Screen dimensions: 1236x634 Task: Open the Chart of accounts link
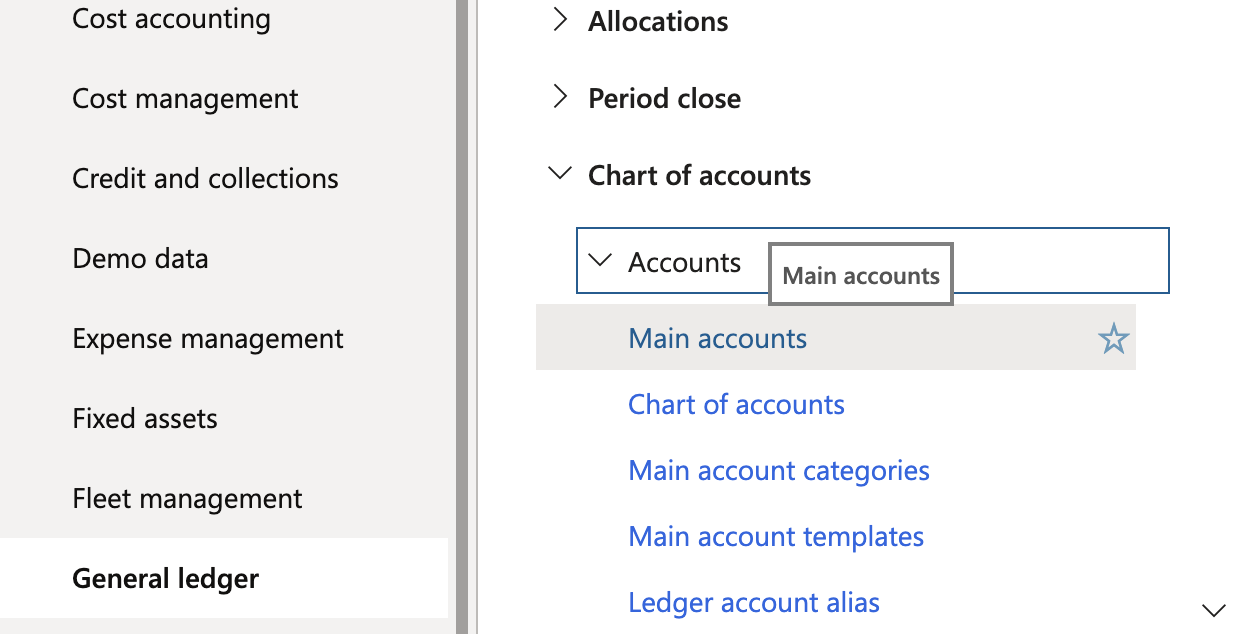pos(736,404)
